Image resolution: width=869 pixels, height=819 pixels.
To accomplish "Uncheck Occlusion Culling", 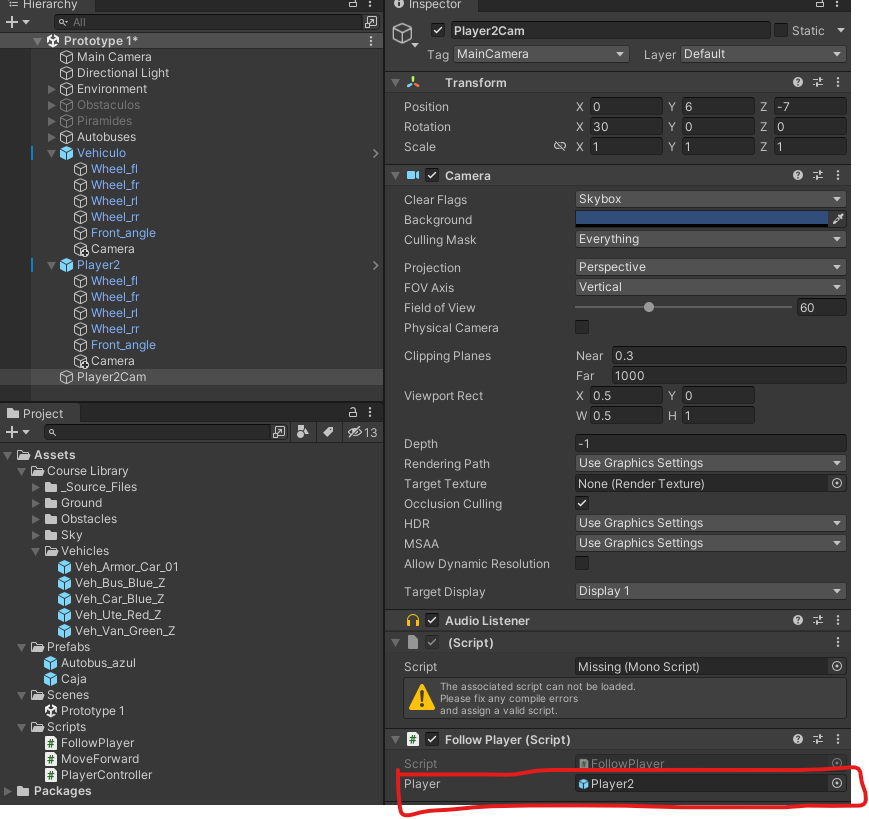I will coord(582,503).
